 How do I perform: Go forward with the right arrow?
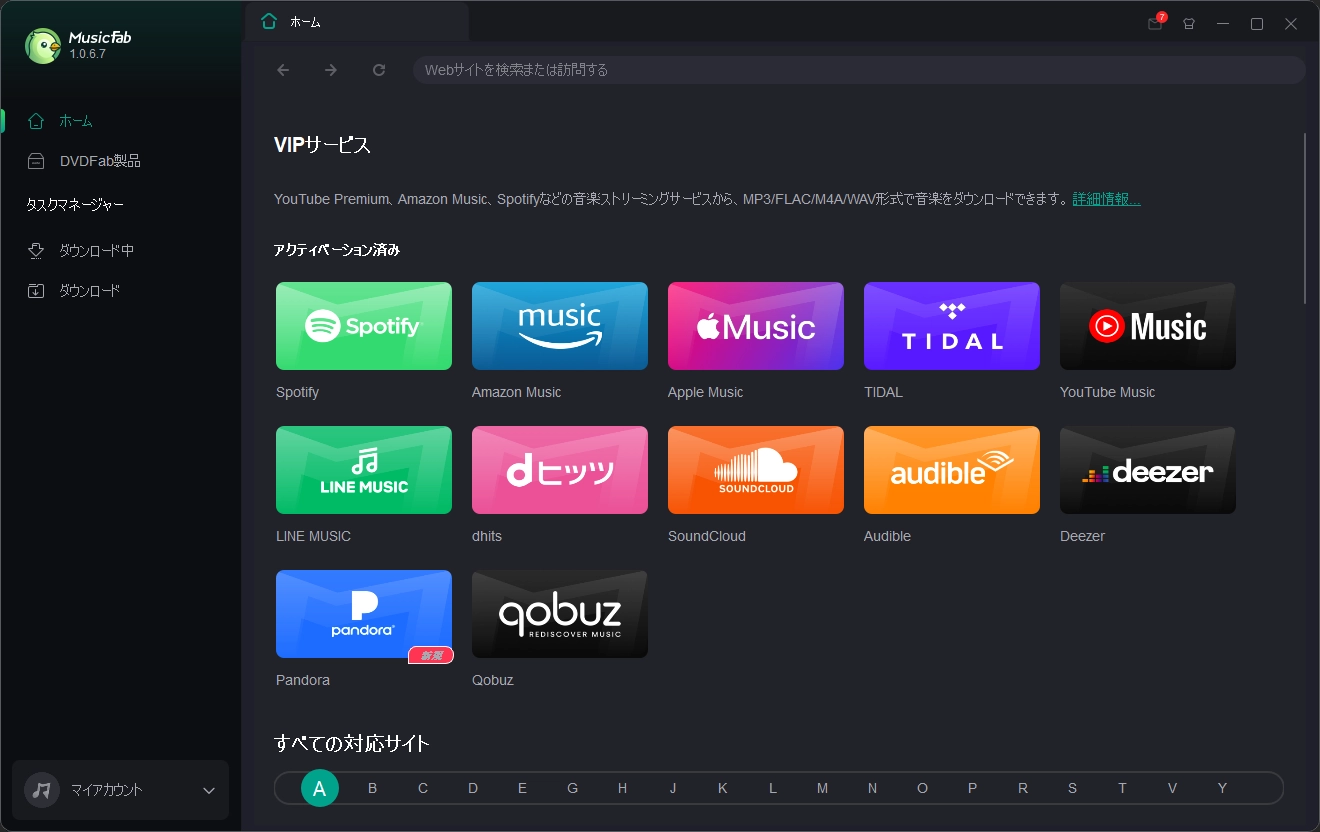331,70
